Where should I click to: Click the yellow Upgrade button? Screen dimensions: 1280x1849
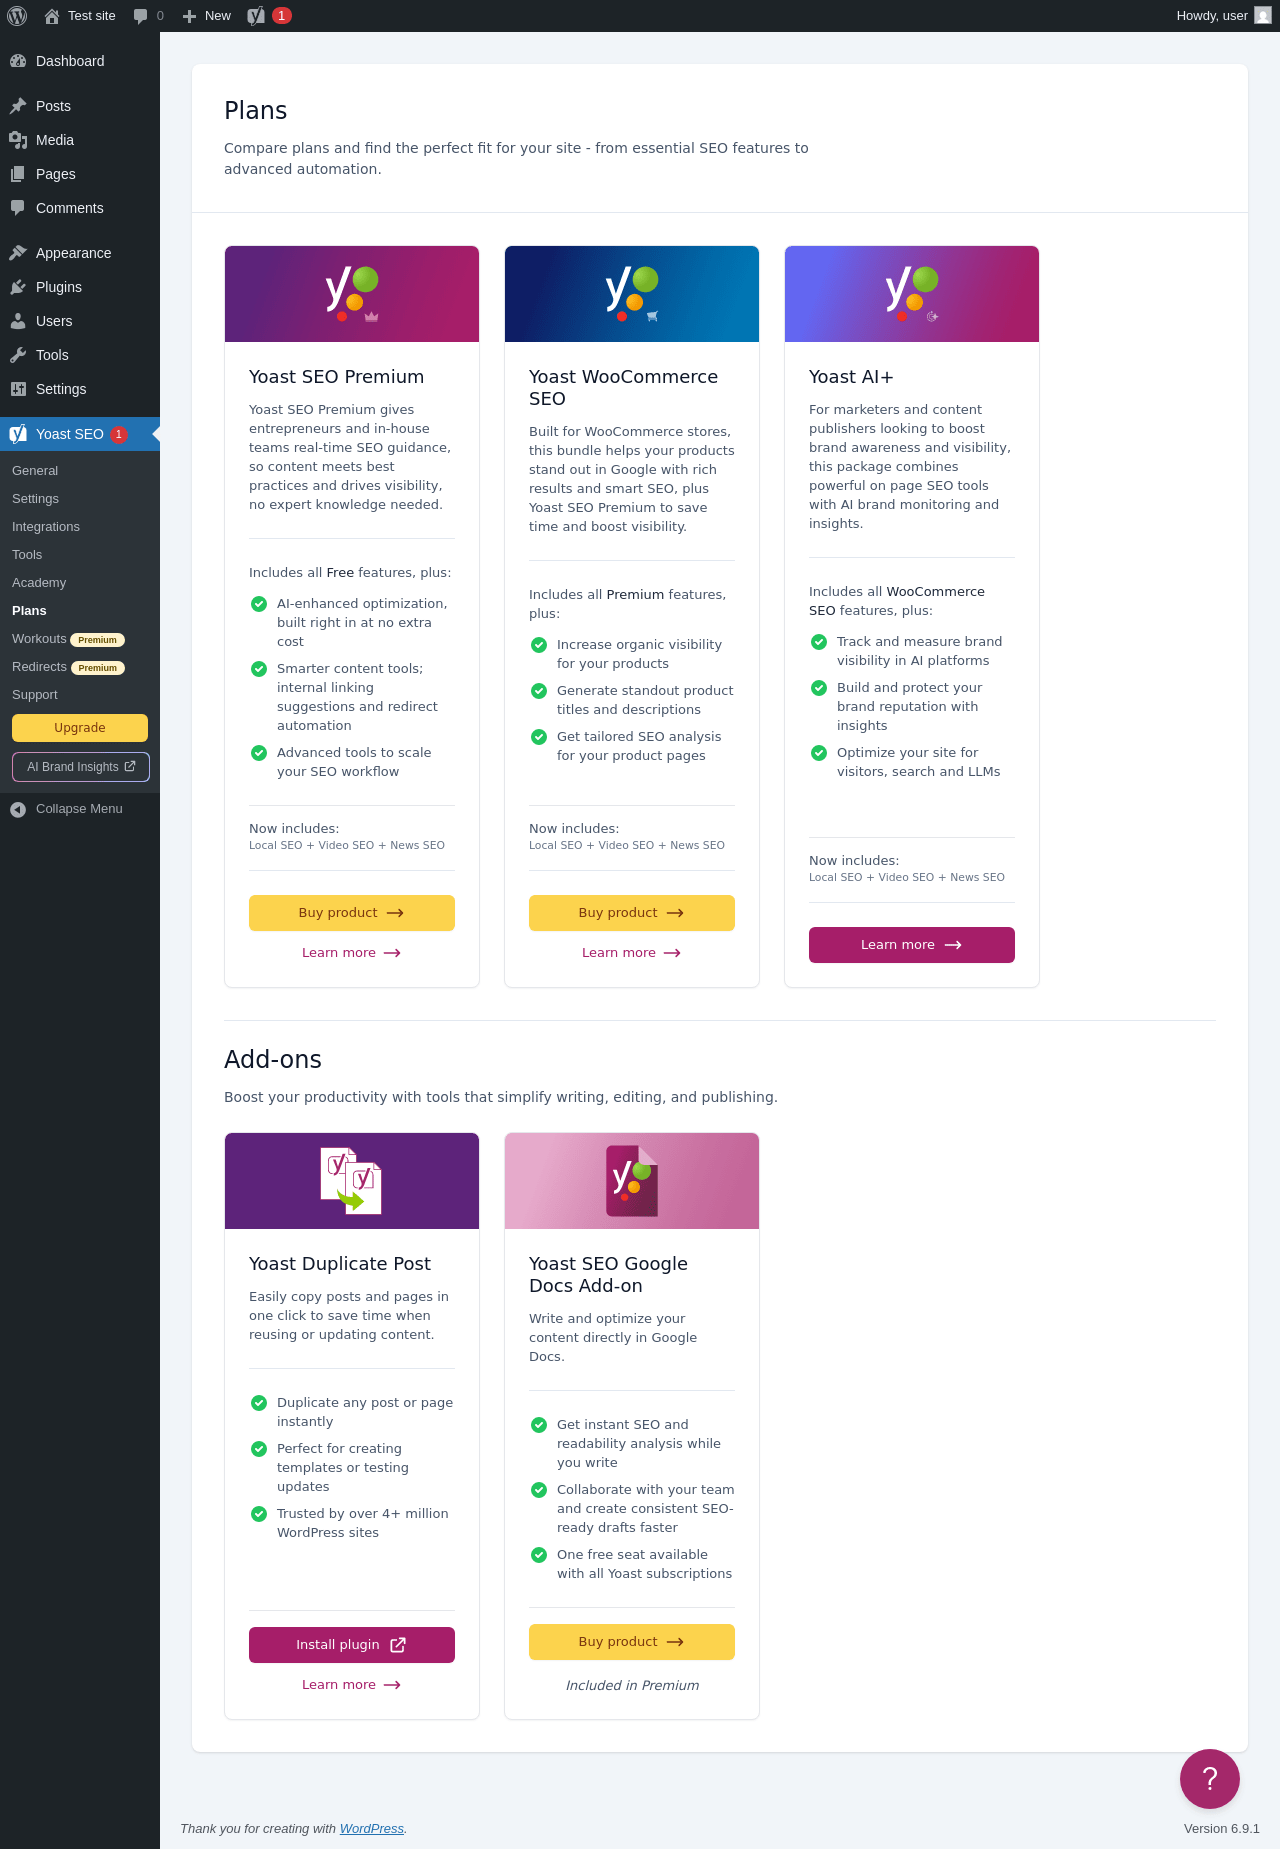click(x=80, y=728)
